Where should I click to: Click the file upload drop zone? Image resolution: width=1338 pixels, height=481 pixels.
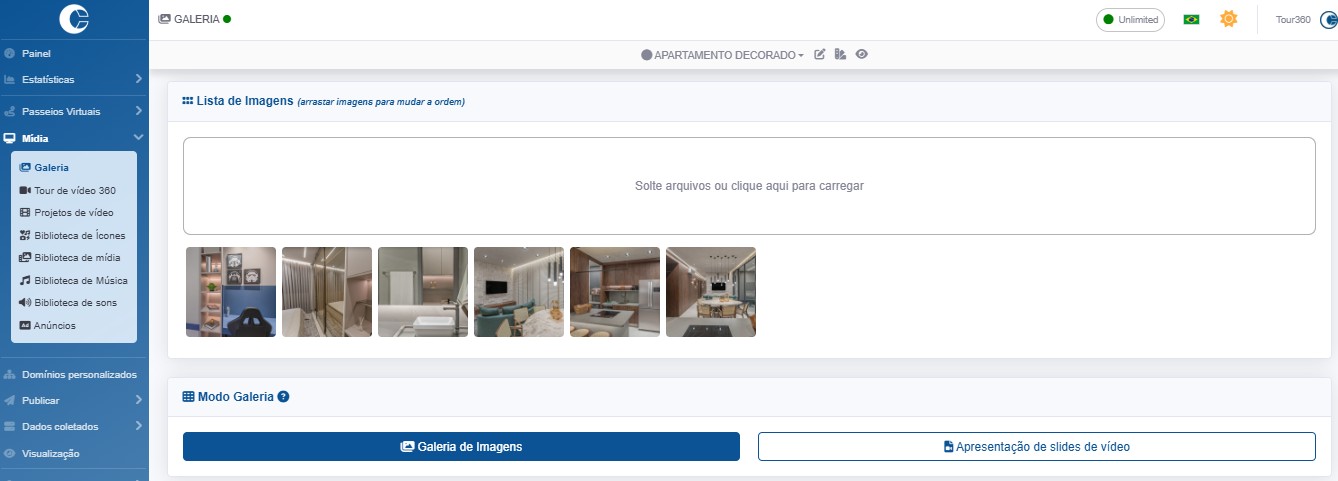[x=748, y=186]
